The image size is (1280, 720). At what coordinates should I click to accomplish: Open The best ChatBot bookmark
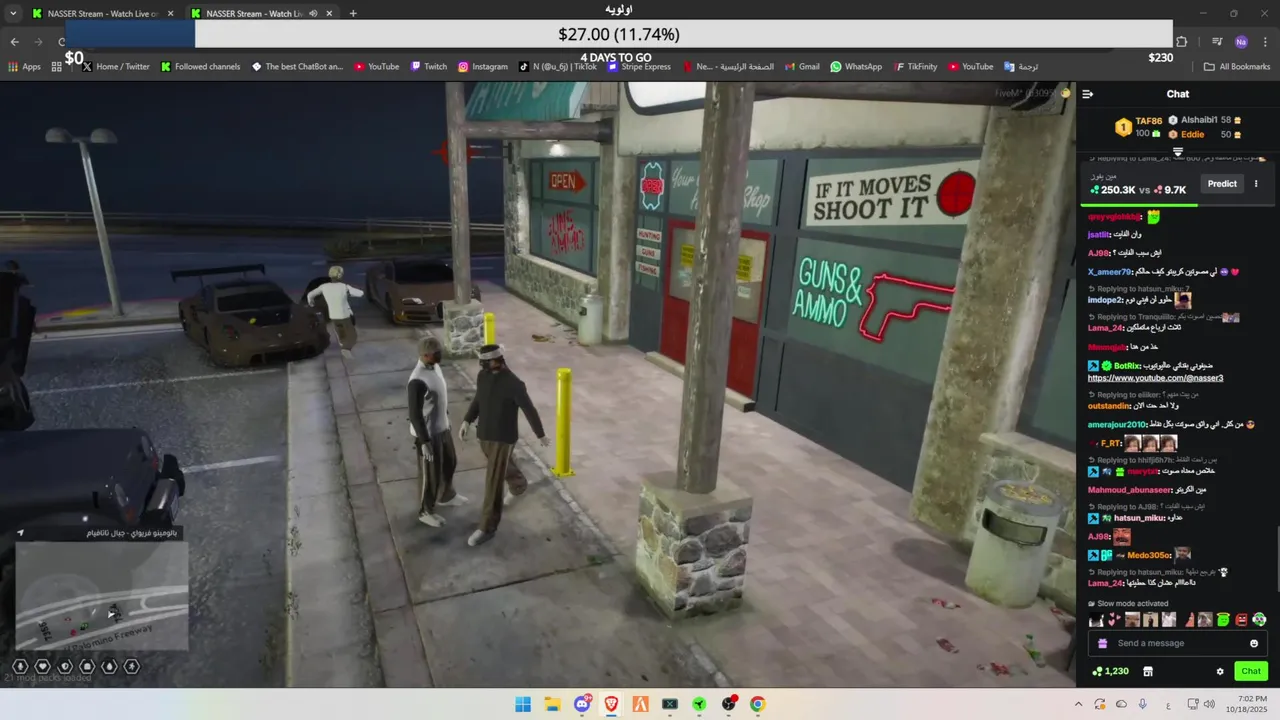(297, 67)
